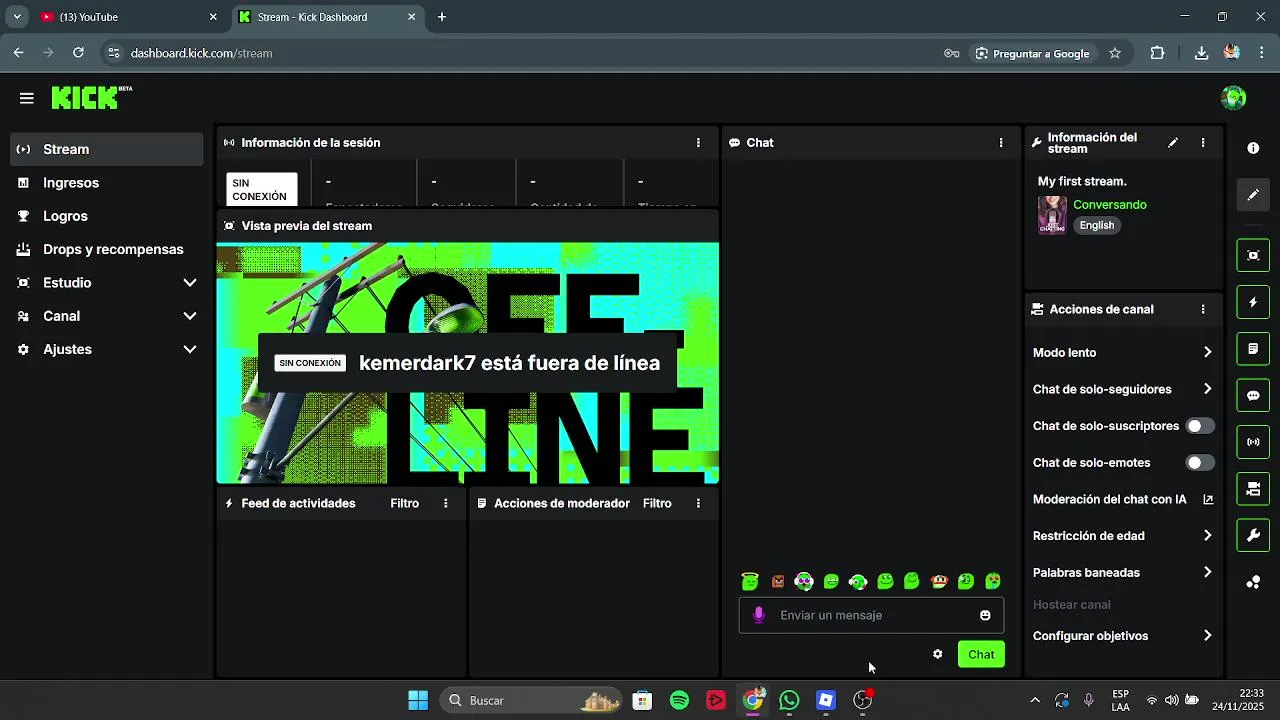Click the taskbar Buscar search box

click(x=532, y=701)
